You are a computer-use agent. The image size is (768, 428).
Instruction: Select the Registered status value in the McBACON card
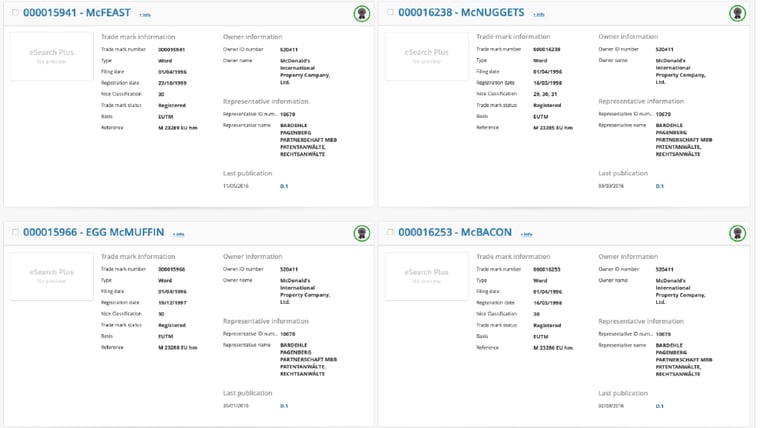[x=547, y=325]
